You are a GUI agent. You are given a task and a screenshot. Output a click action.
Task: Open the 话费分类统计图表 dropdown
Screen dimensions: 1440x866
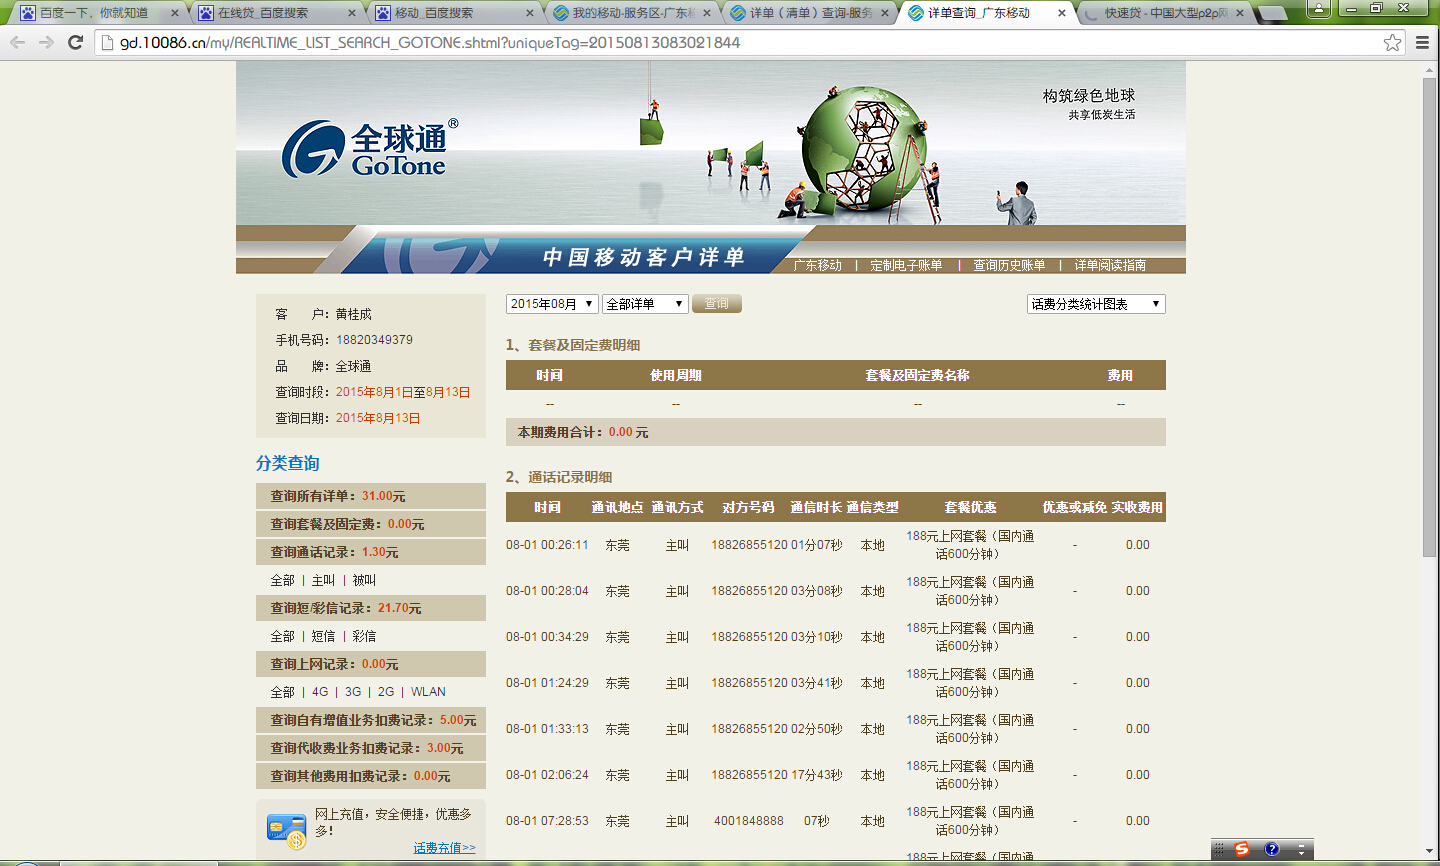coord(1096,304)
